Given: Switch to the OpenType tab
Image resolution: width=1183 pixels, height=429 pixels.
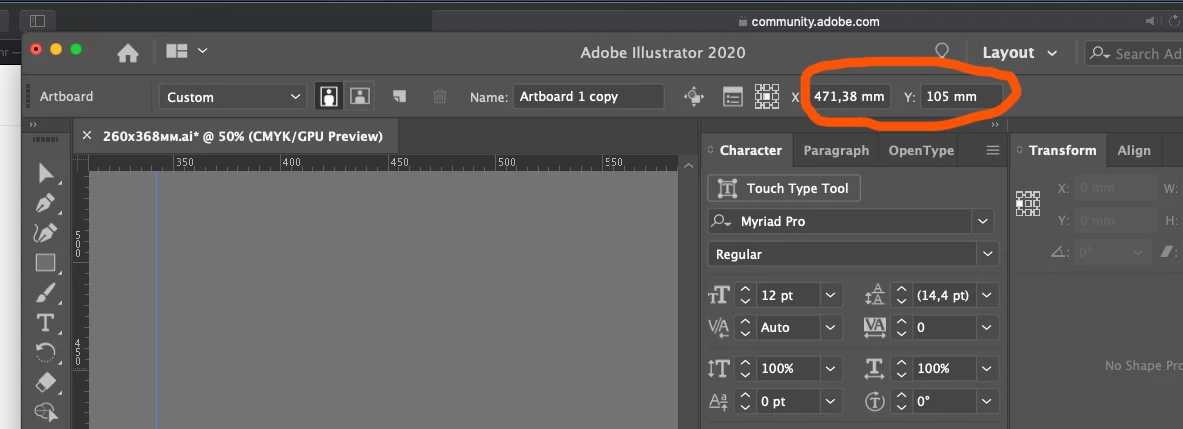Looking at the screenshot, I should tap(921, 151).
